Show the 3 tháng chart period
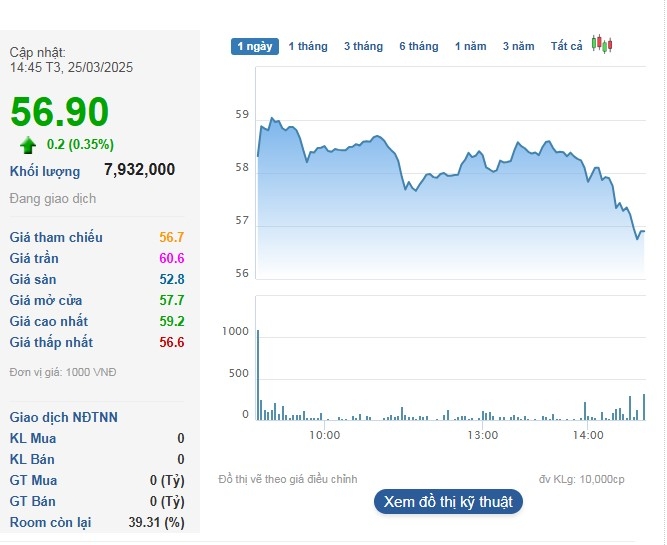Viewport: 667px width, 545px height. (363, 46)
